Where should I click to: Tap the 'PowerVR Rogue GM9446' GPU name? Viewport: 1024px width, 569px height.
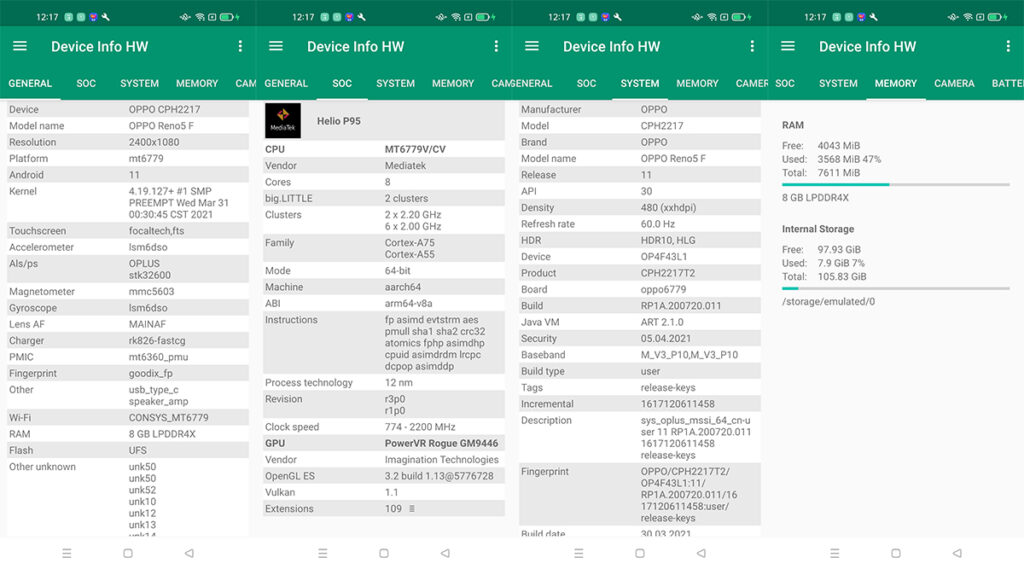[x=441, y=443]
